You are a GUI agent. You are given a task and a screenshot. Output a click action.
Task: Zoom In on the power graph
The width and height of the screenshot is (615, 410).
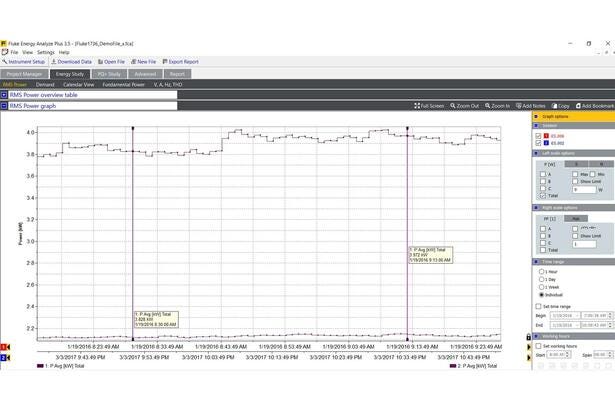coord(498,105)
